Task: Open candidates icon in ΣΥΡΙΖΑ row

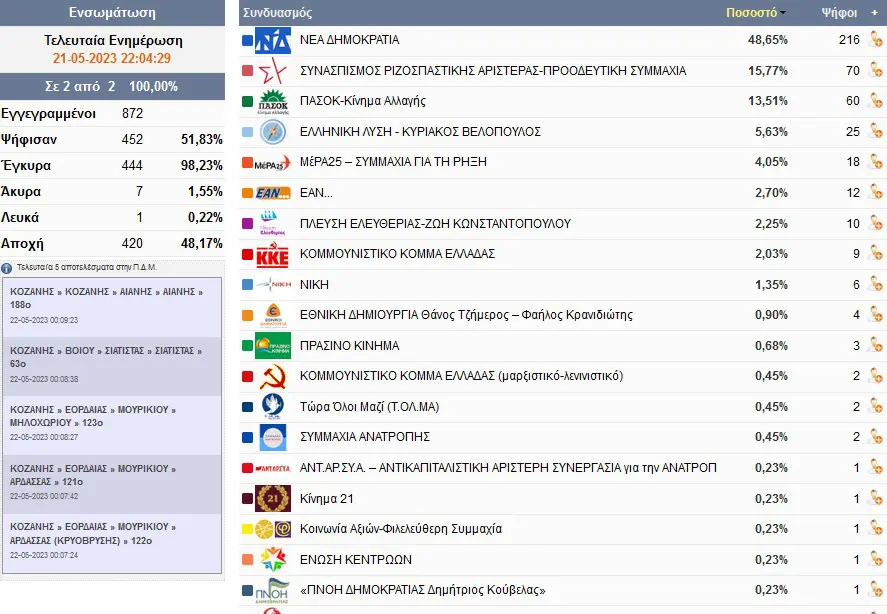Action: 876,70
